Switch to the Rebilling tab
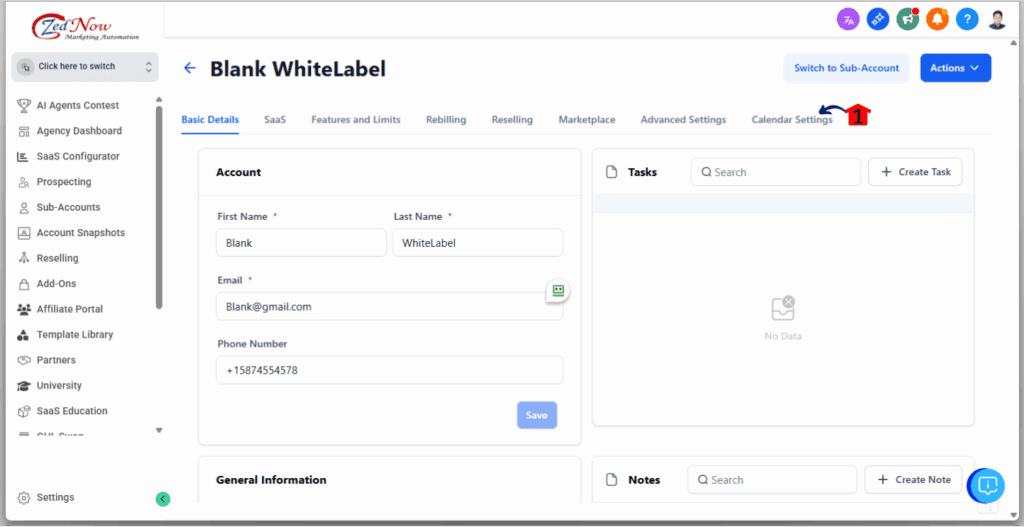 tap(446, 120)
